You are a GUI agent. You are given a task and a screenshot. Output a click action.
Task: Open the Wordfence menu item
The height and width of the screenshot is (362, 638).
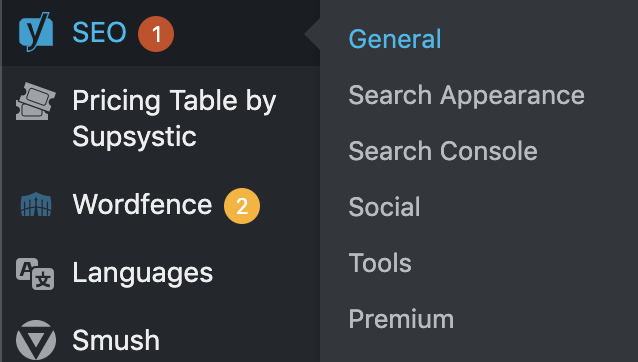[142, 204]
